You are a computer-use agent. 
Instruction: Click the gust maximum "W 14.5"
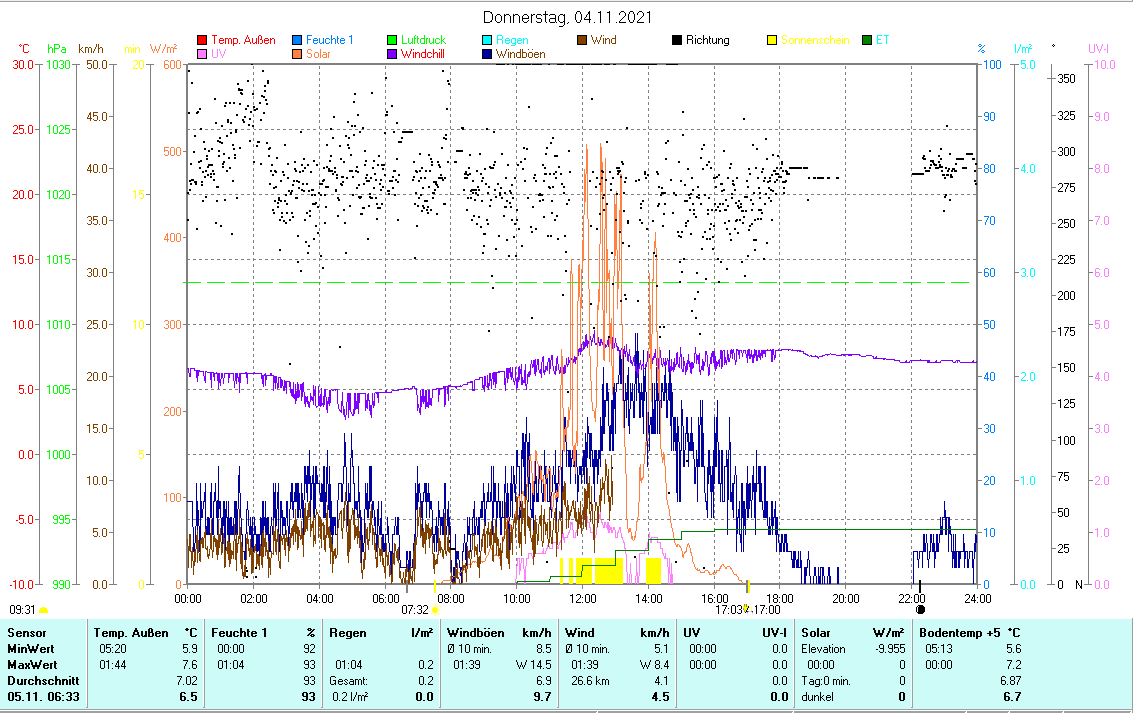click(533, 665)
